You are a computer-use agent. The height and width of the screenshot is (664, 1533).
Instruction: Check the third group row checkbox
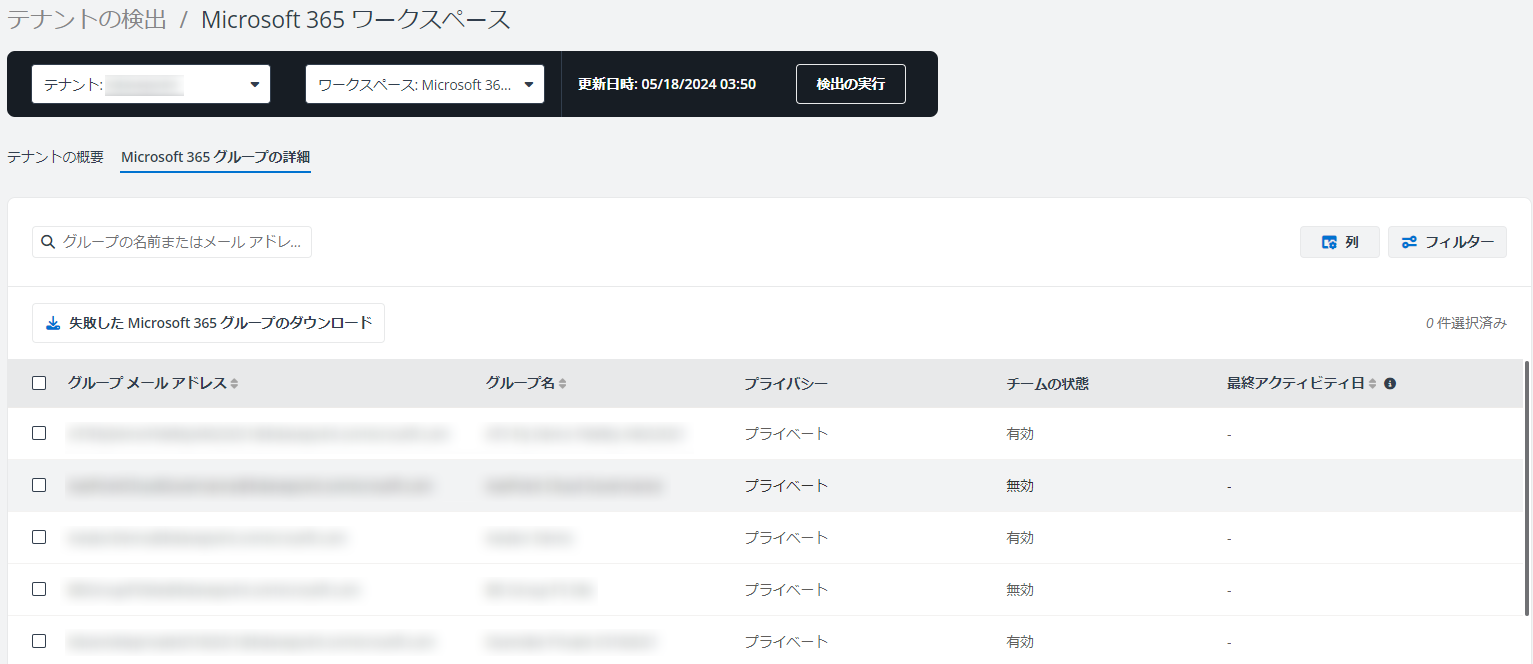(39, 537)
